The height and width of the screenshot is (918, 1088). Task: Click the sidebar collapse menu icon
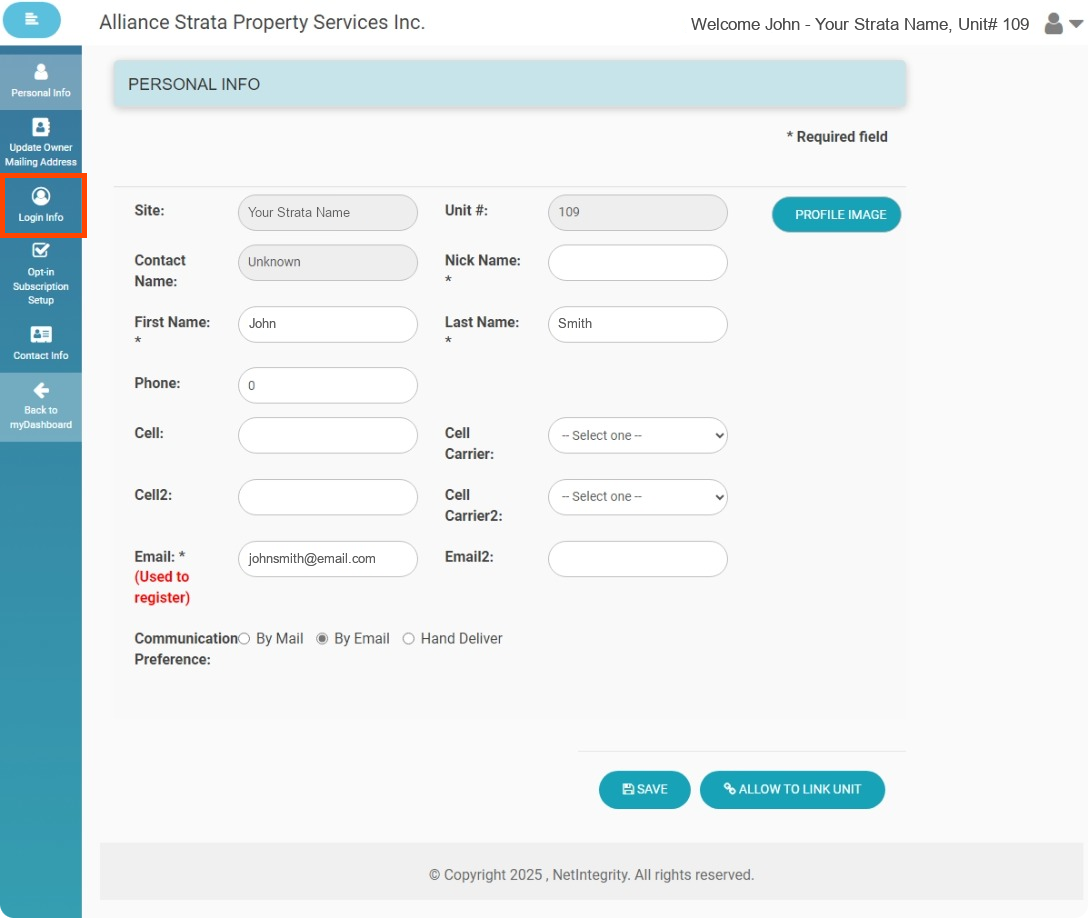tap(32, 20)
